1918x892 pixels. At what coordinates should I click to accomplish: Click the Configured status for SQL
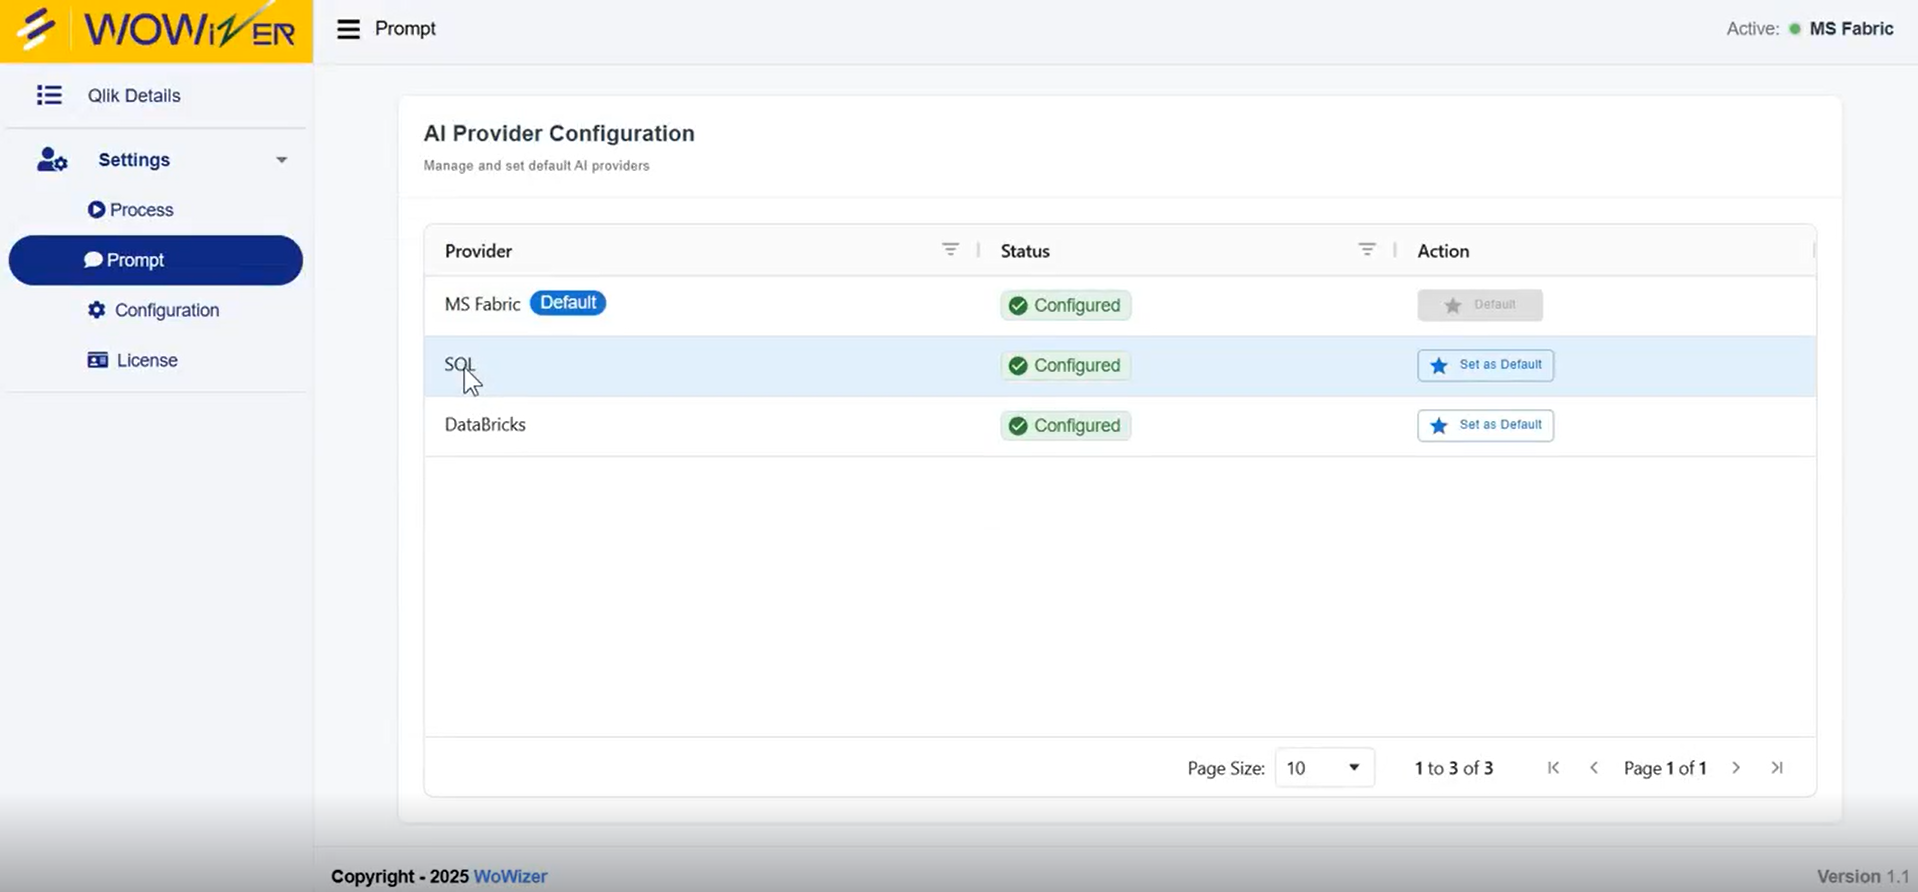(x=1066, y=366)
